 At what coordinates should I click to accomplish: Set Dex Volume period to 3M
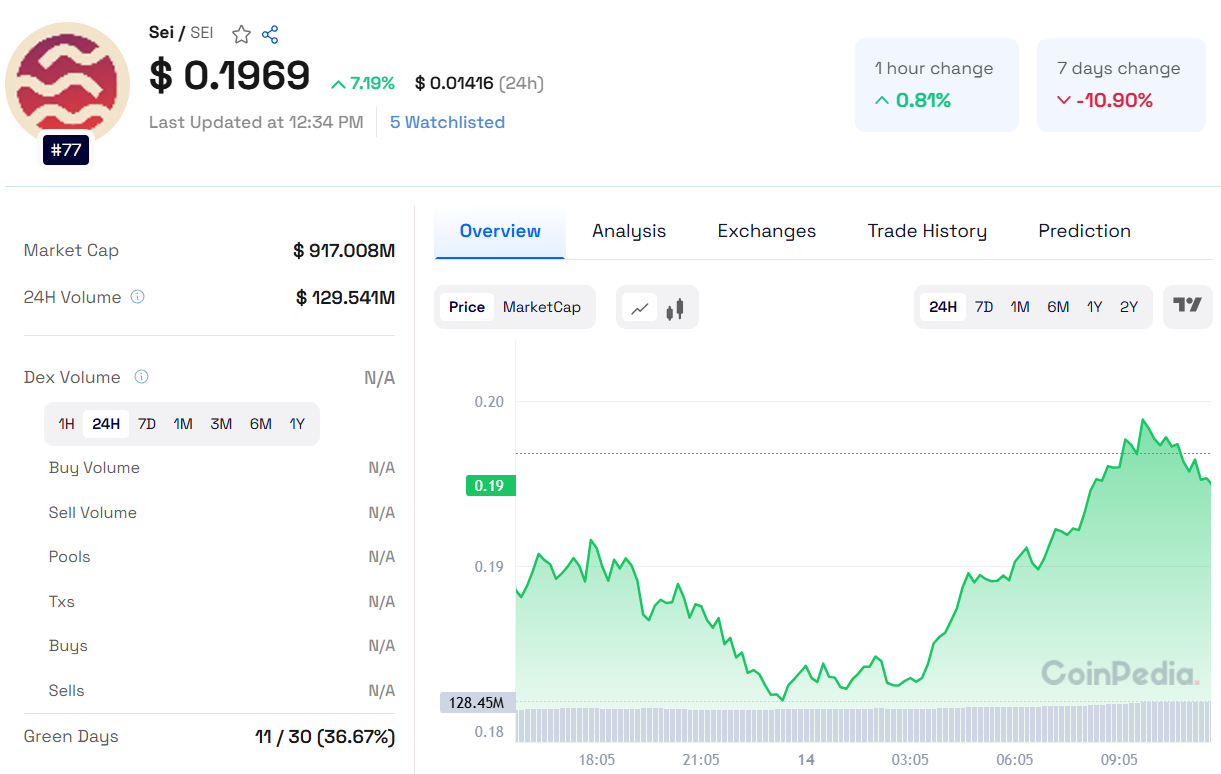pos(221,424)
